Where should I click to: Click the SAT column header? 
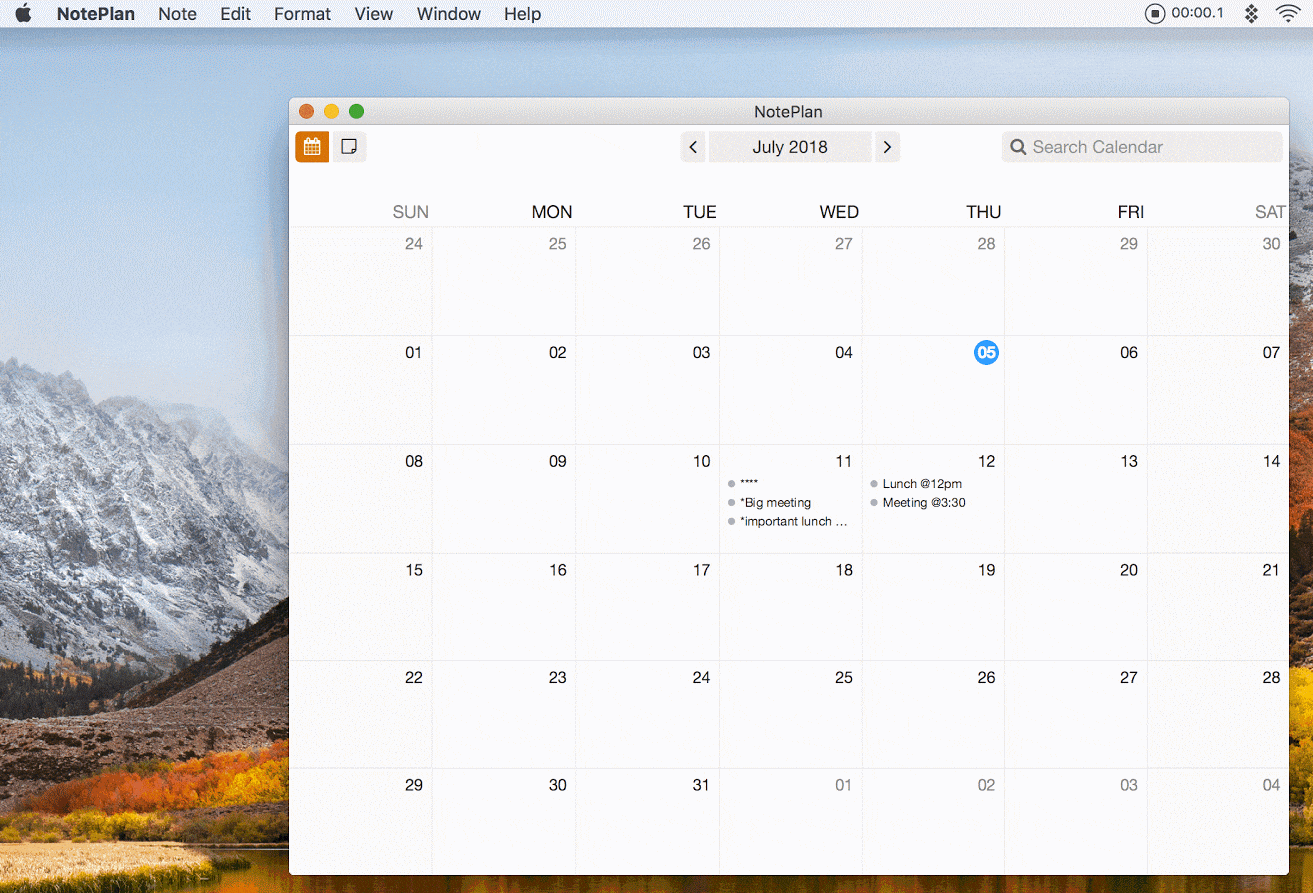pos(1270,212)
